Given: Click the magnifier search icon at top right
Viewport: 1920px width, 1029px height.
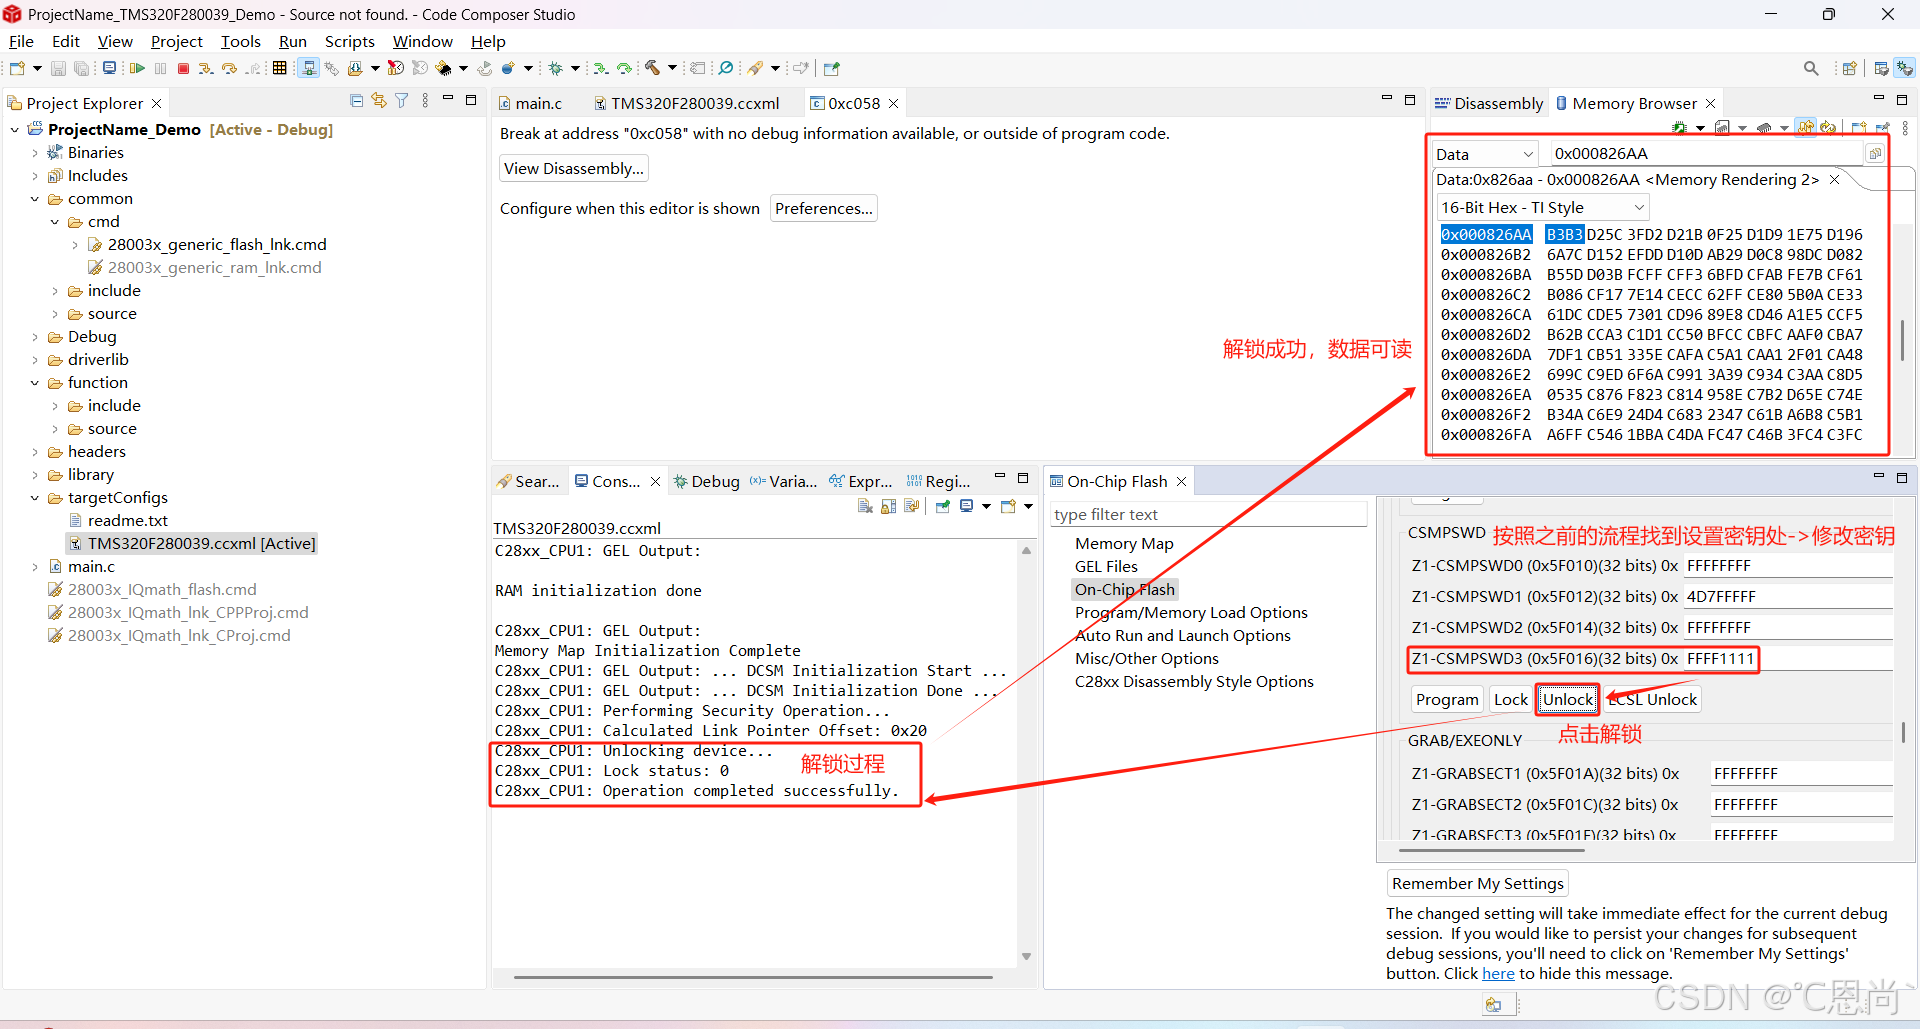Looking at the screenshot, I should [x=1811, y=68].
